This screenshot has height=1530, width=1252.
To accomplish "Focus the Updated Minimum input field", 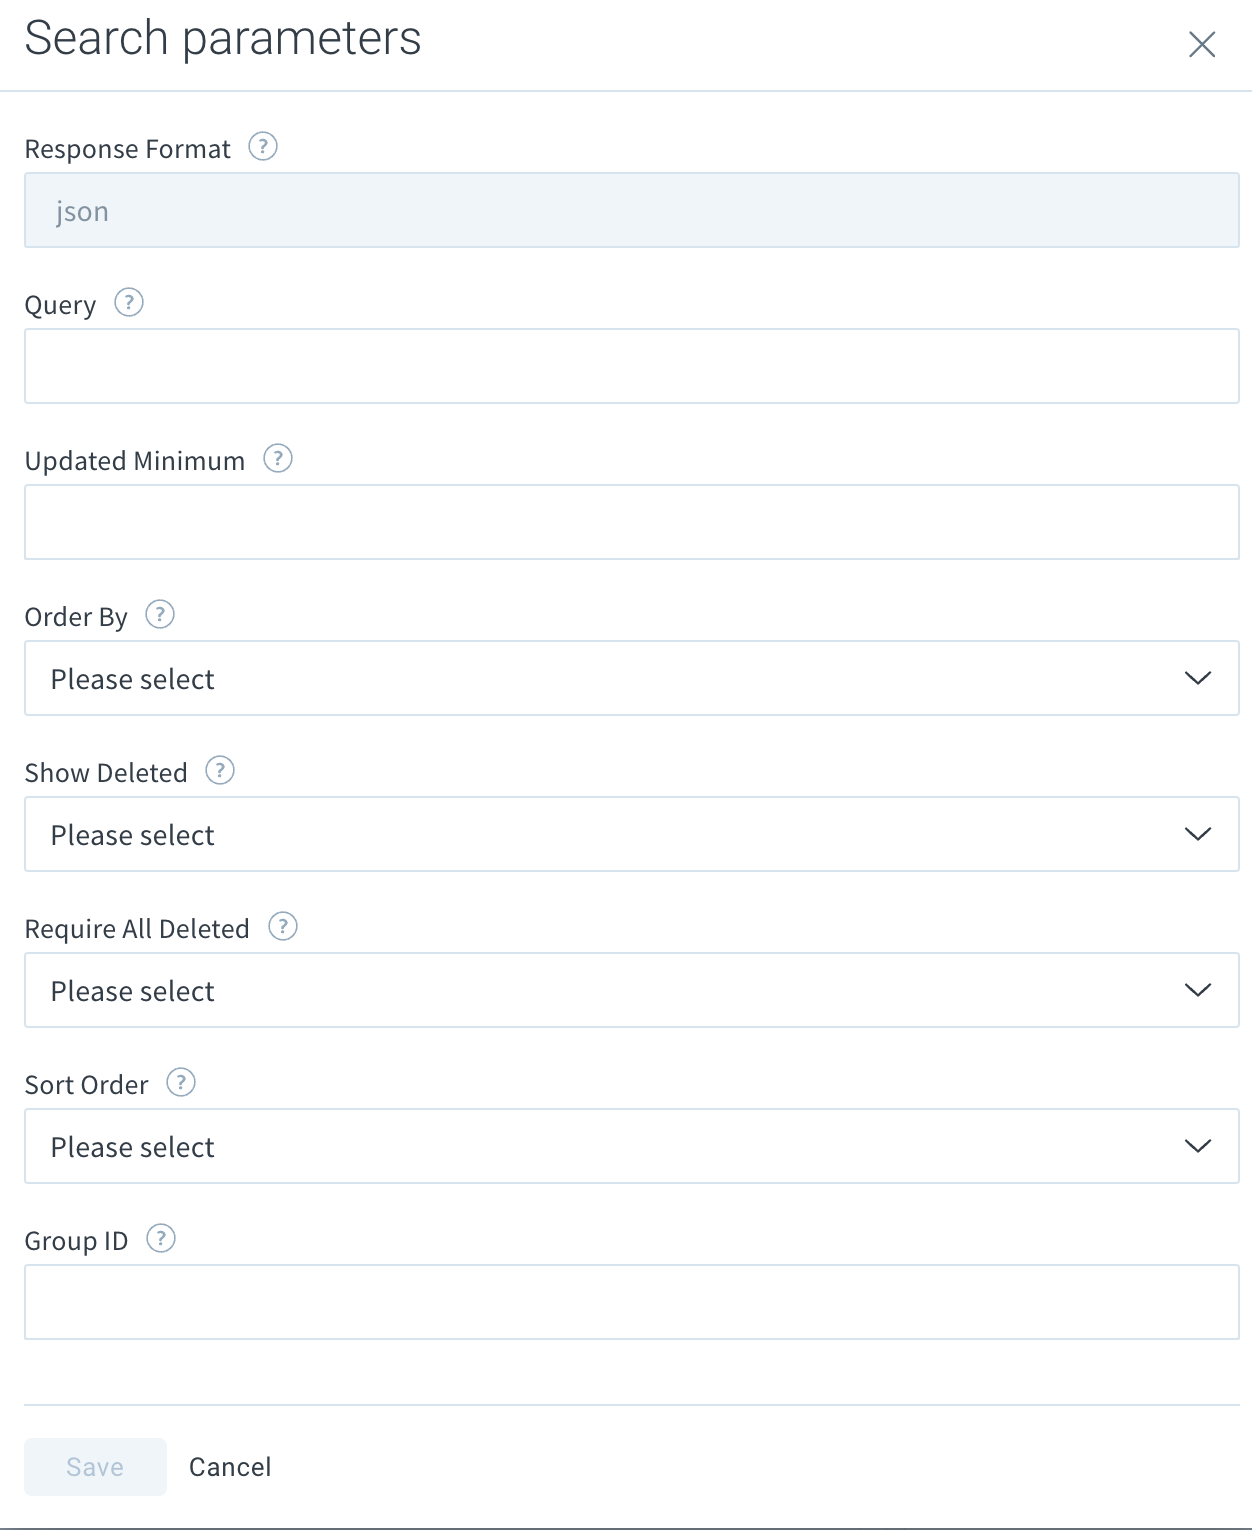I will click(x=632, y=522).
